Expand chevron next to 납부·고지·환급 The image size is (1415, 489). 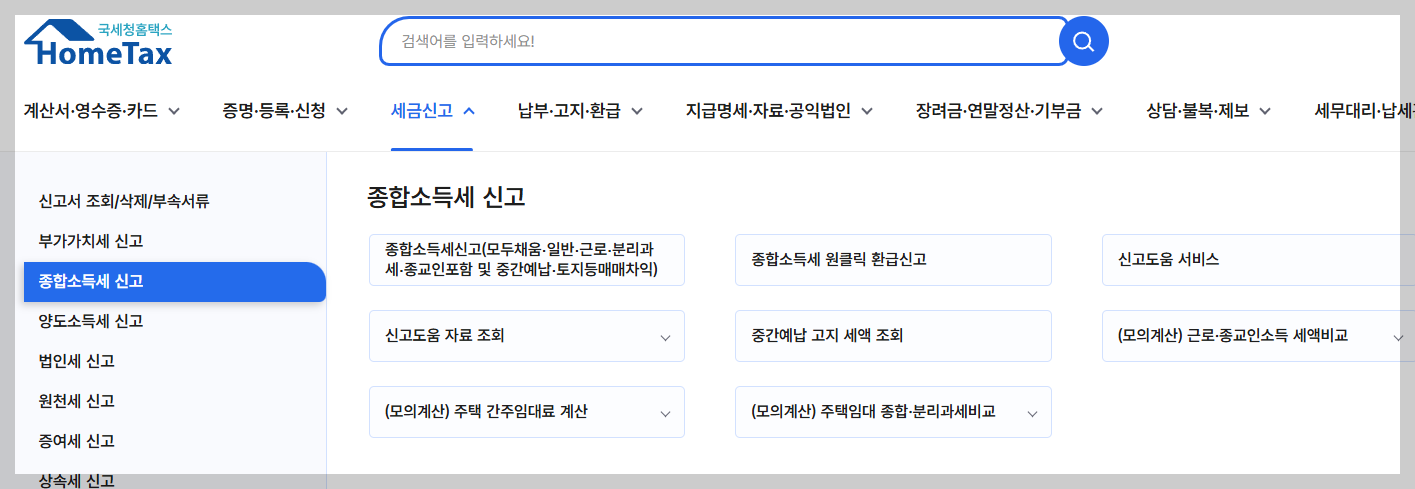point(636,111)
